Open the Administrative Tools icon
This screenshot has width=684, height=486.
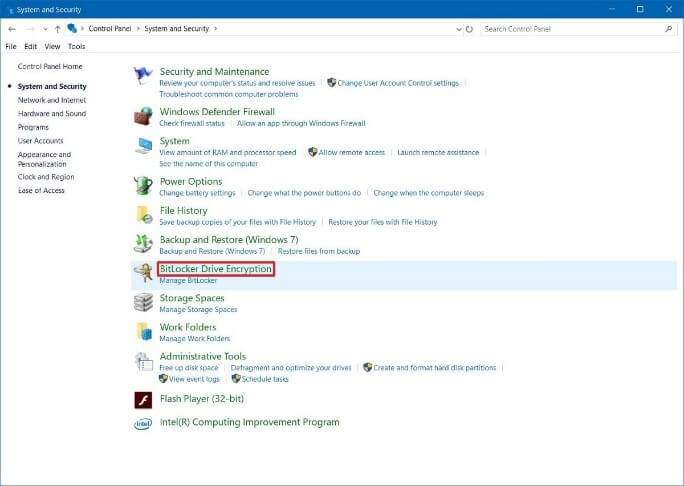[144, 361]
